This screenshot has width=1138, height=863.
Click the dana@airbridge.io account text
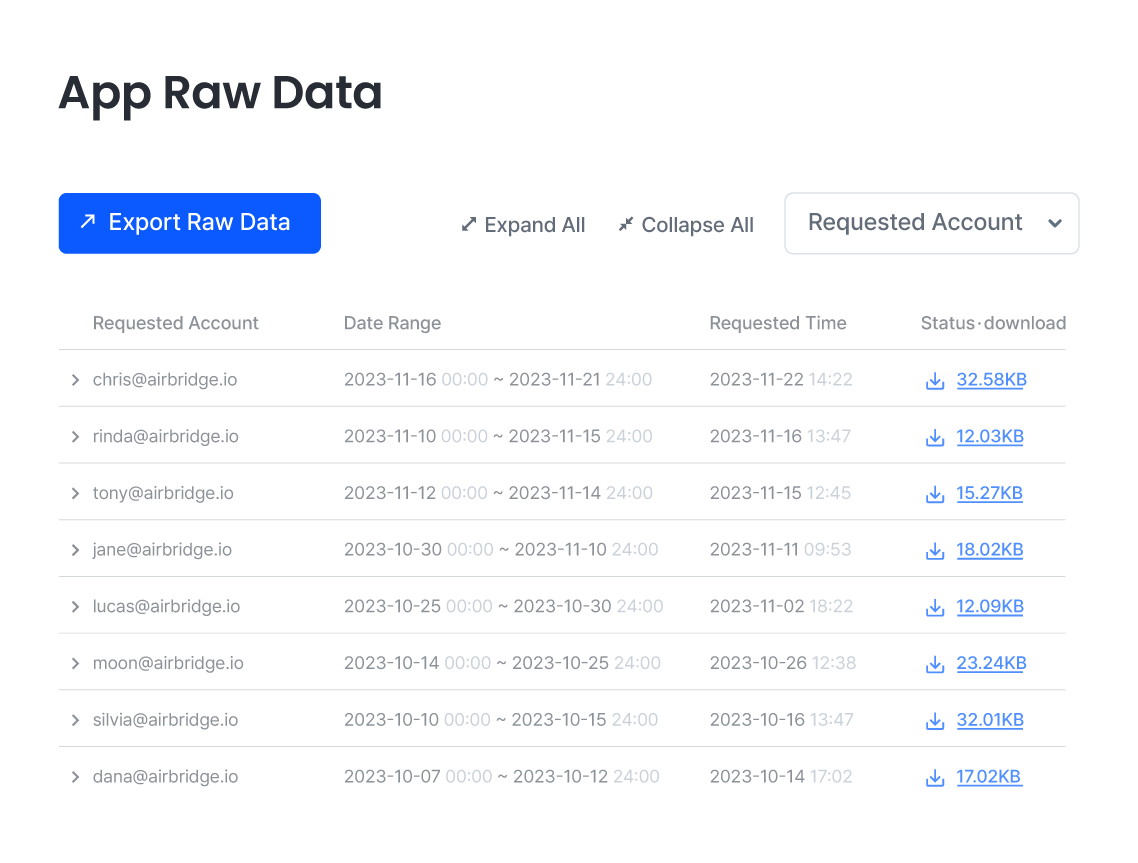[x=165, y=777]
